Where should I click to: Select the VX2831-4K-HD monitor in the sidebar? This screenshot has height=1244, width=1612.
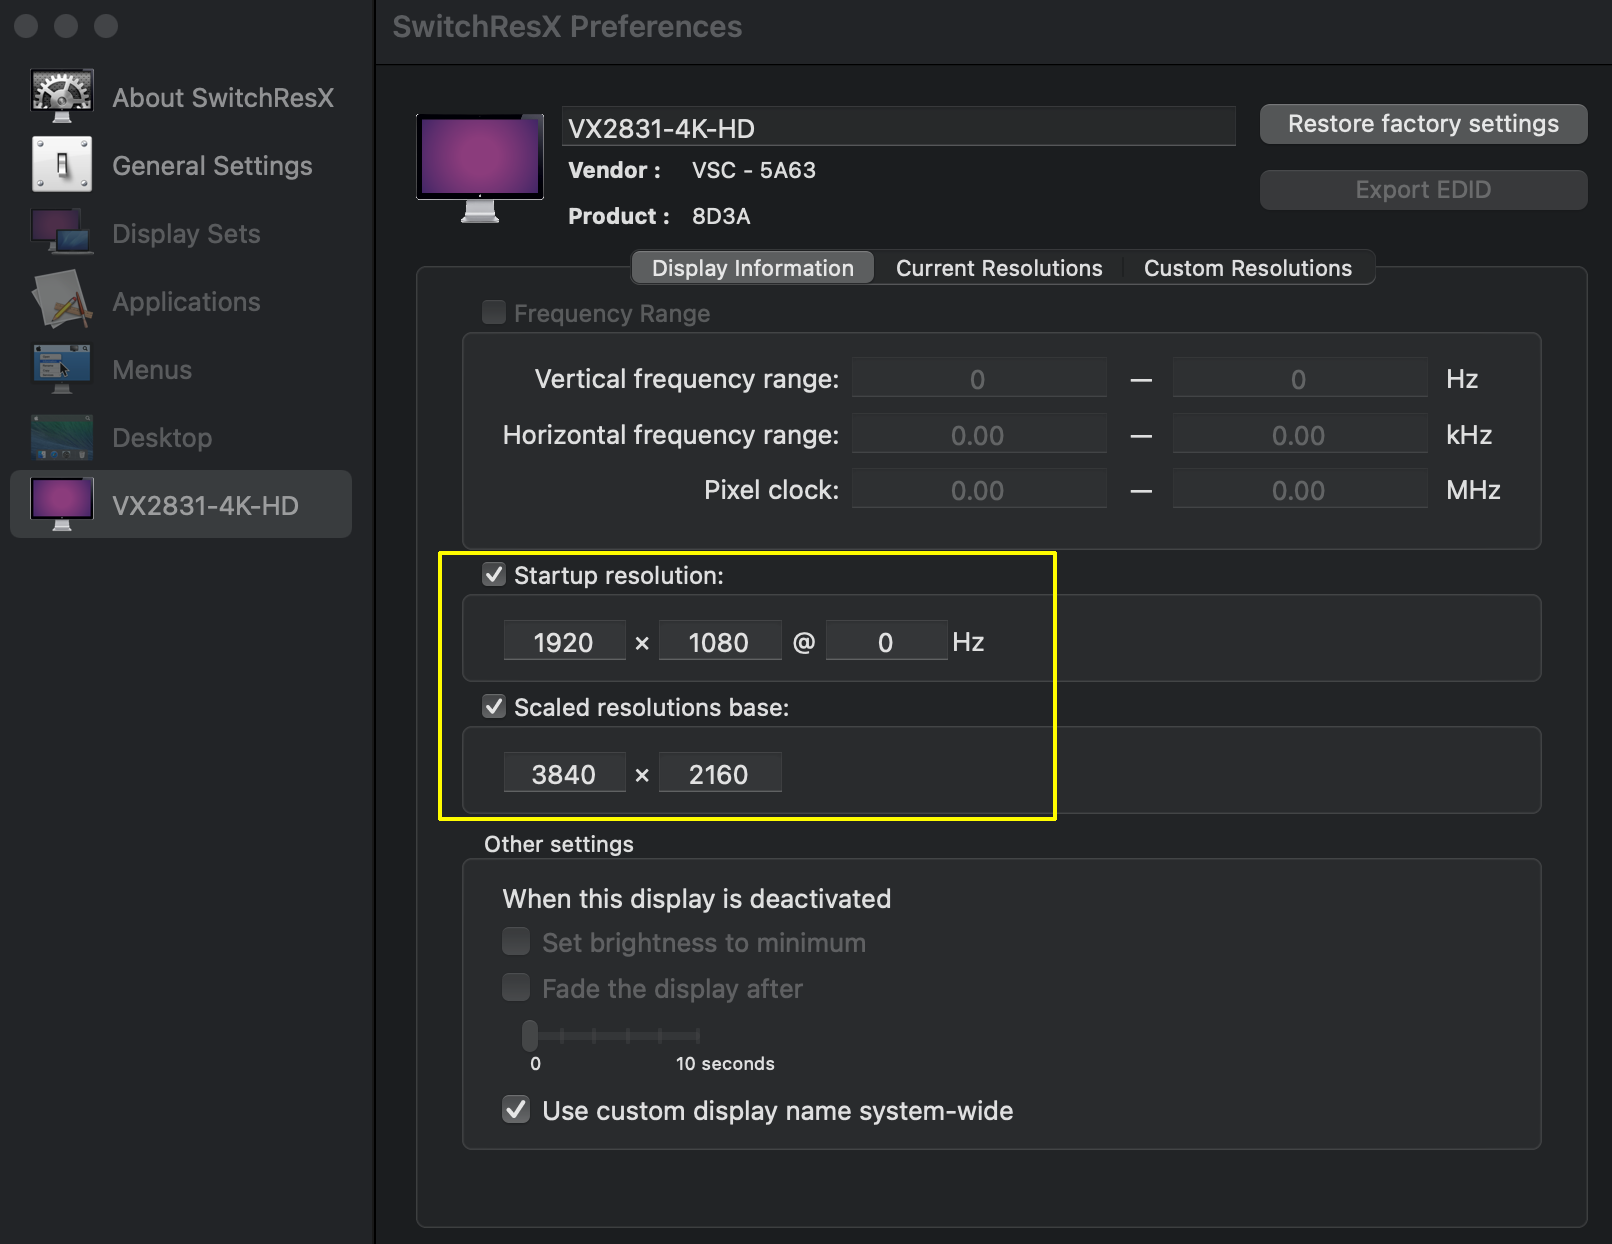pyautogui.click(x=181, y=505)
